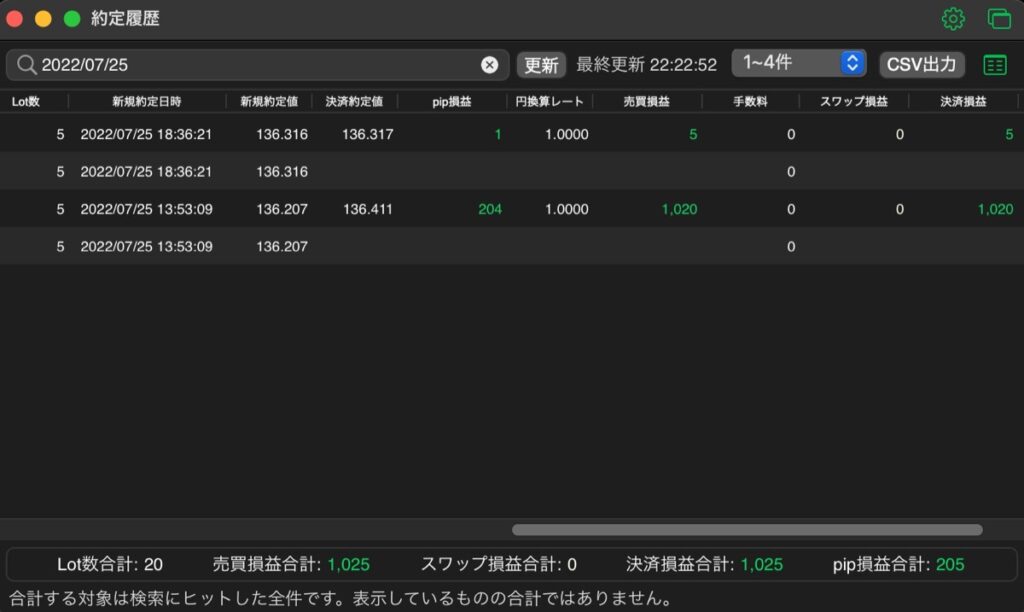Click the horizontal scrollbar thumb

747,530
